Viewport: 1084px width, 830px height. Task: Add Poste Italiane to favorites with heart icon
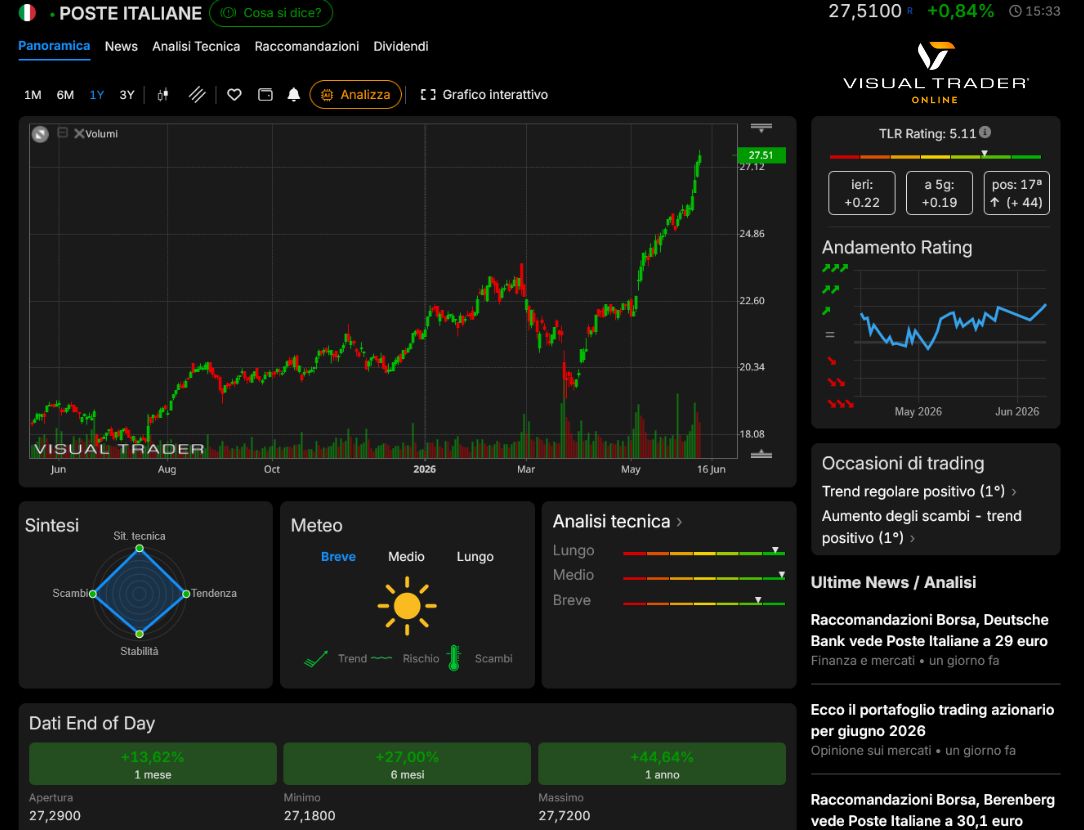point(234,95)
